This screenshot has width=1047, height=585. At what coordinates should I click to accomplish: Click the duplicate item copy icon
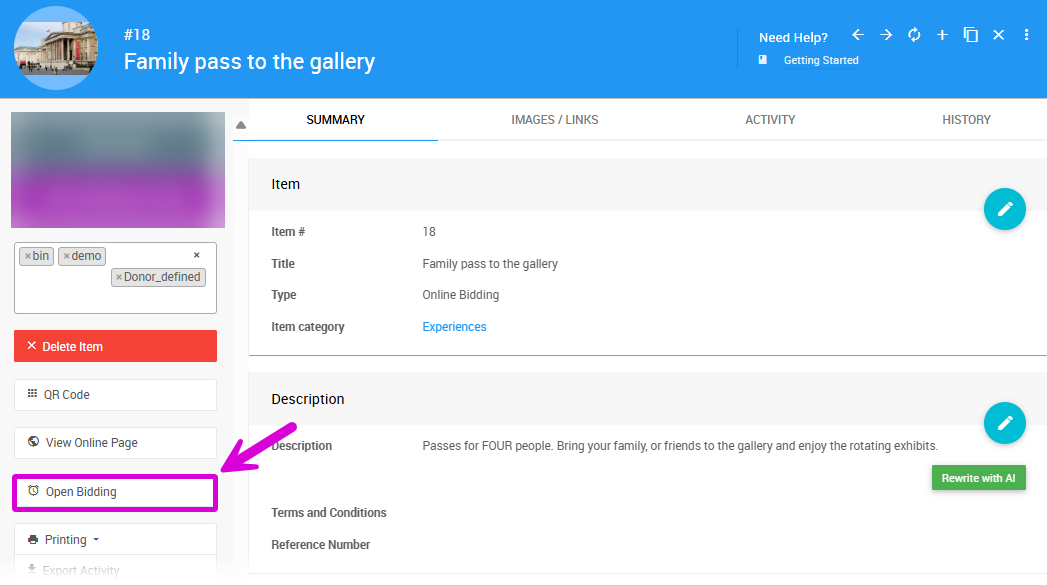970,35
